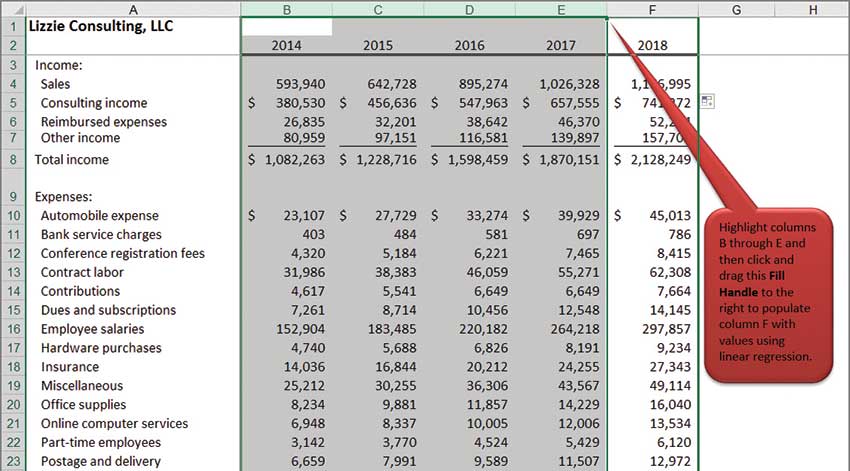Click 2018 total income value 2,128,249
850x471 pixels.
(652, 159)
